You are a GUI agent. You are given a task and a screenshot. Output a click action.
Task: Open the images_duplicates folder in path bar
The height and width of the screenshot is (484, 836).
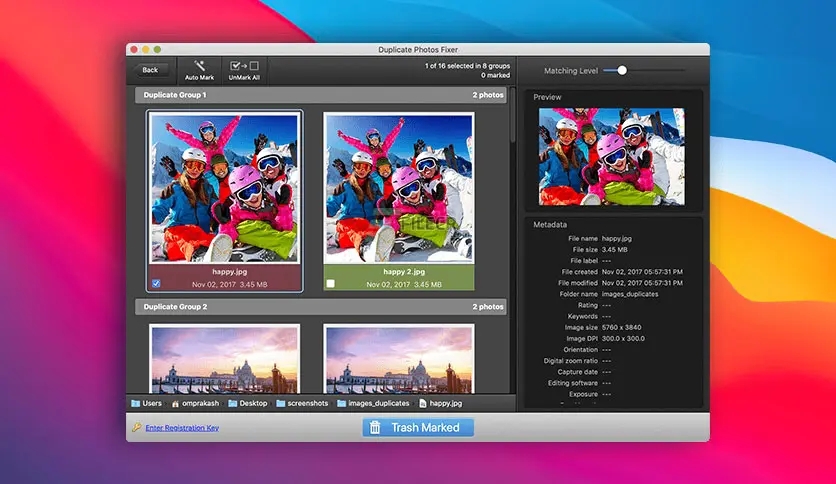coord(372,403)
